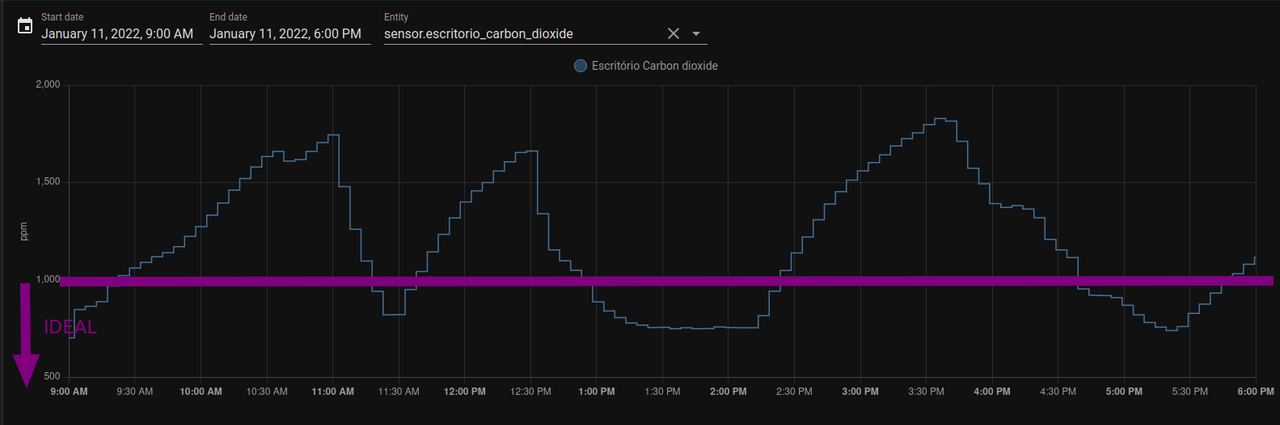Click the Escritório Carbon dioxide legend label
Image resolution: width=1280 pixels, height=425 pixels.
tap(655, 66)
